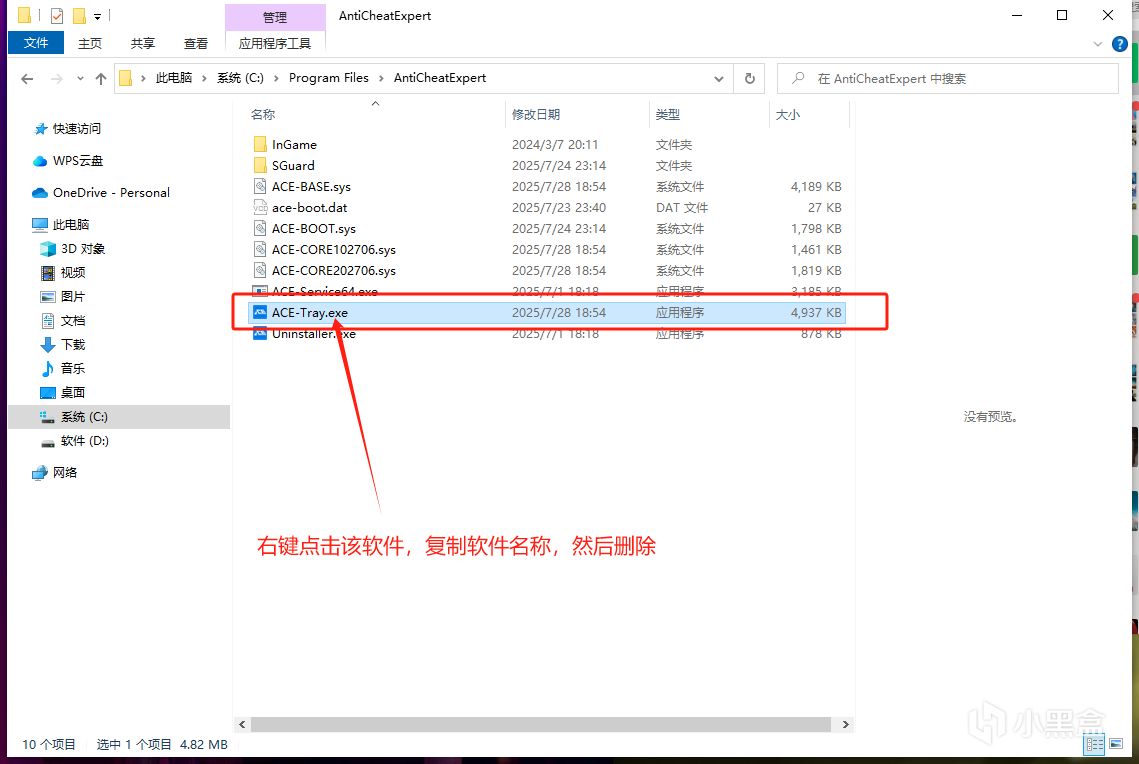1139x764 pixels.
Task: Select the 管理 contextual tab header
Action: [275, 17]
